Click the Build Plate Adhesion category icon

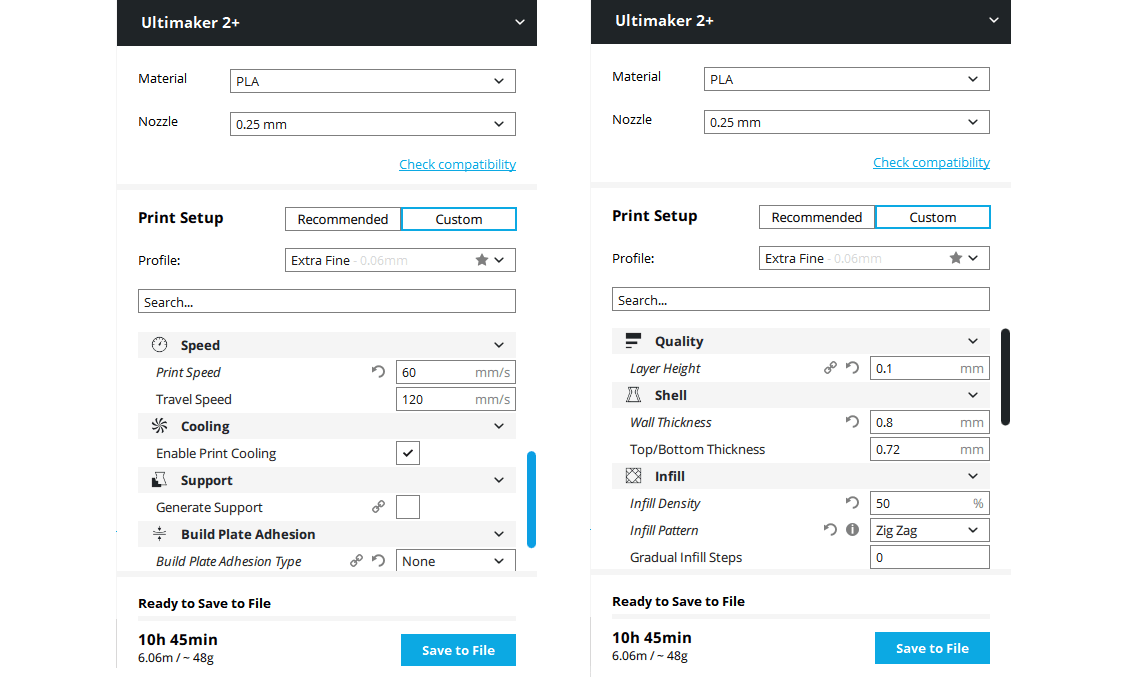click(x=160, y=534)
